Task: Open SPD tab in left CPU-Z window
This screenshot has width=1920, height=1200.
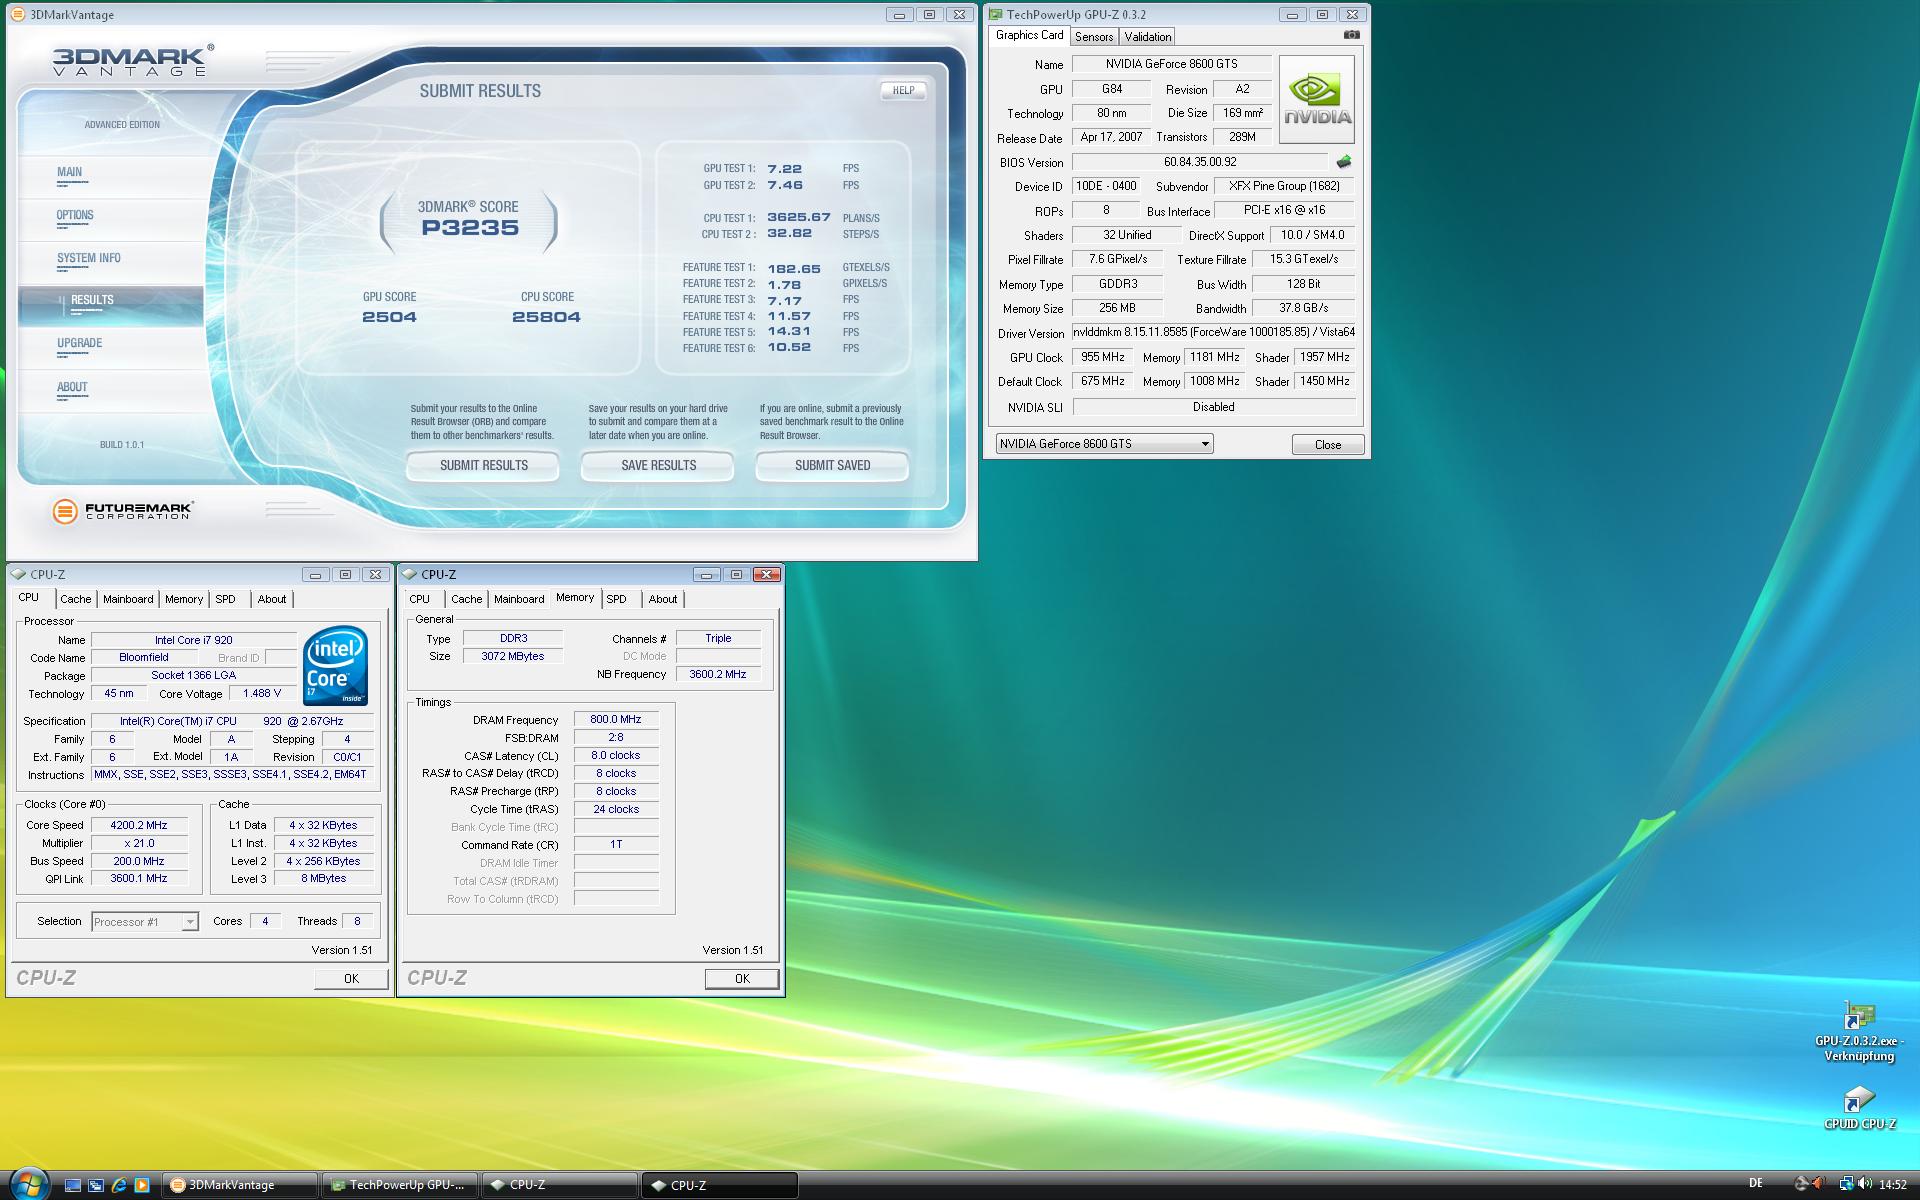Action: [x=226, y=599]
